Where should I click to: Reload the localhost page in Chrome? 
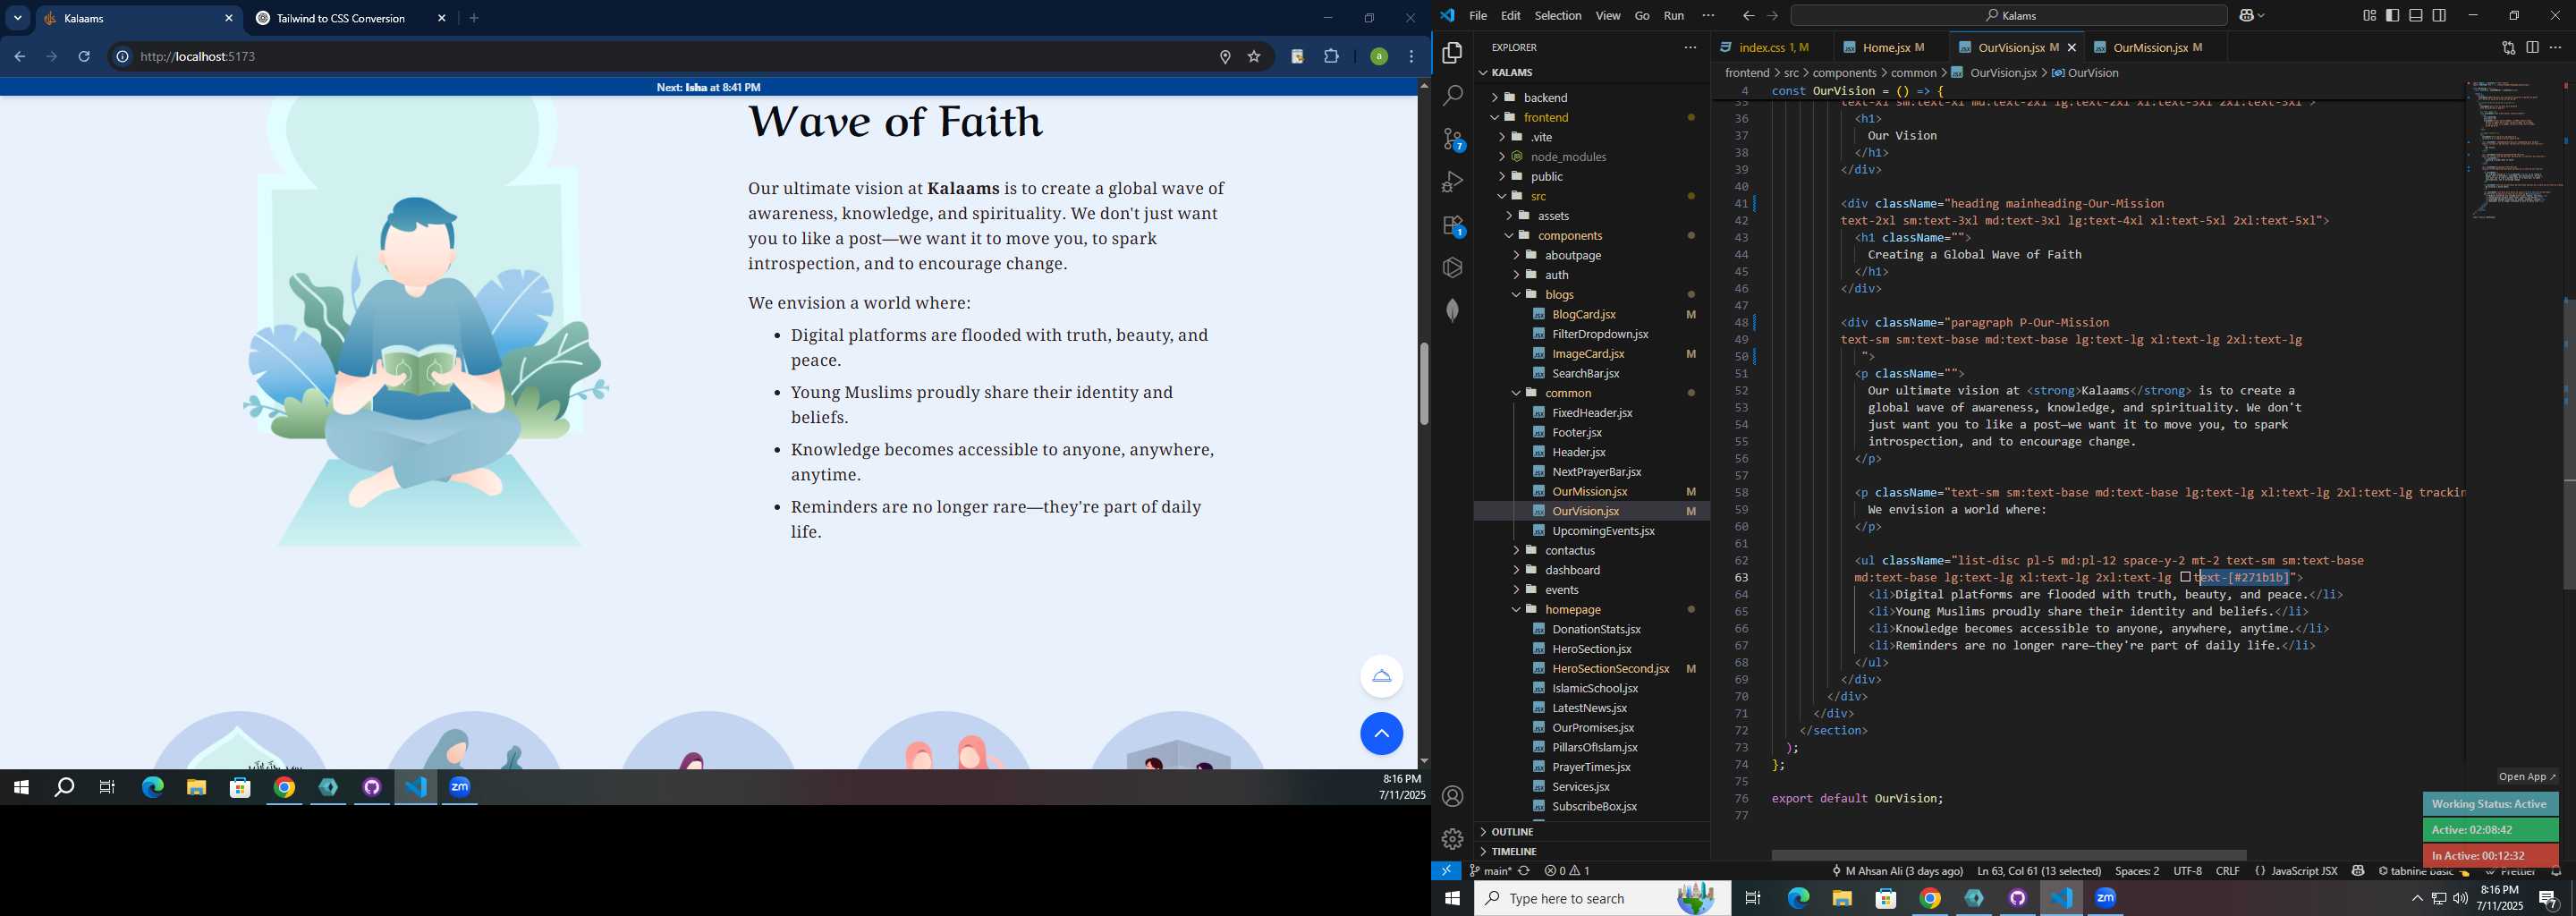point(85,57)
